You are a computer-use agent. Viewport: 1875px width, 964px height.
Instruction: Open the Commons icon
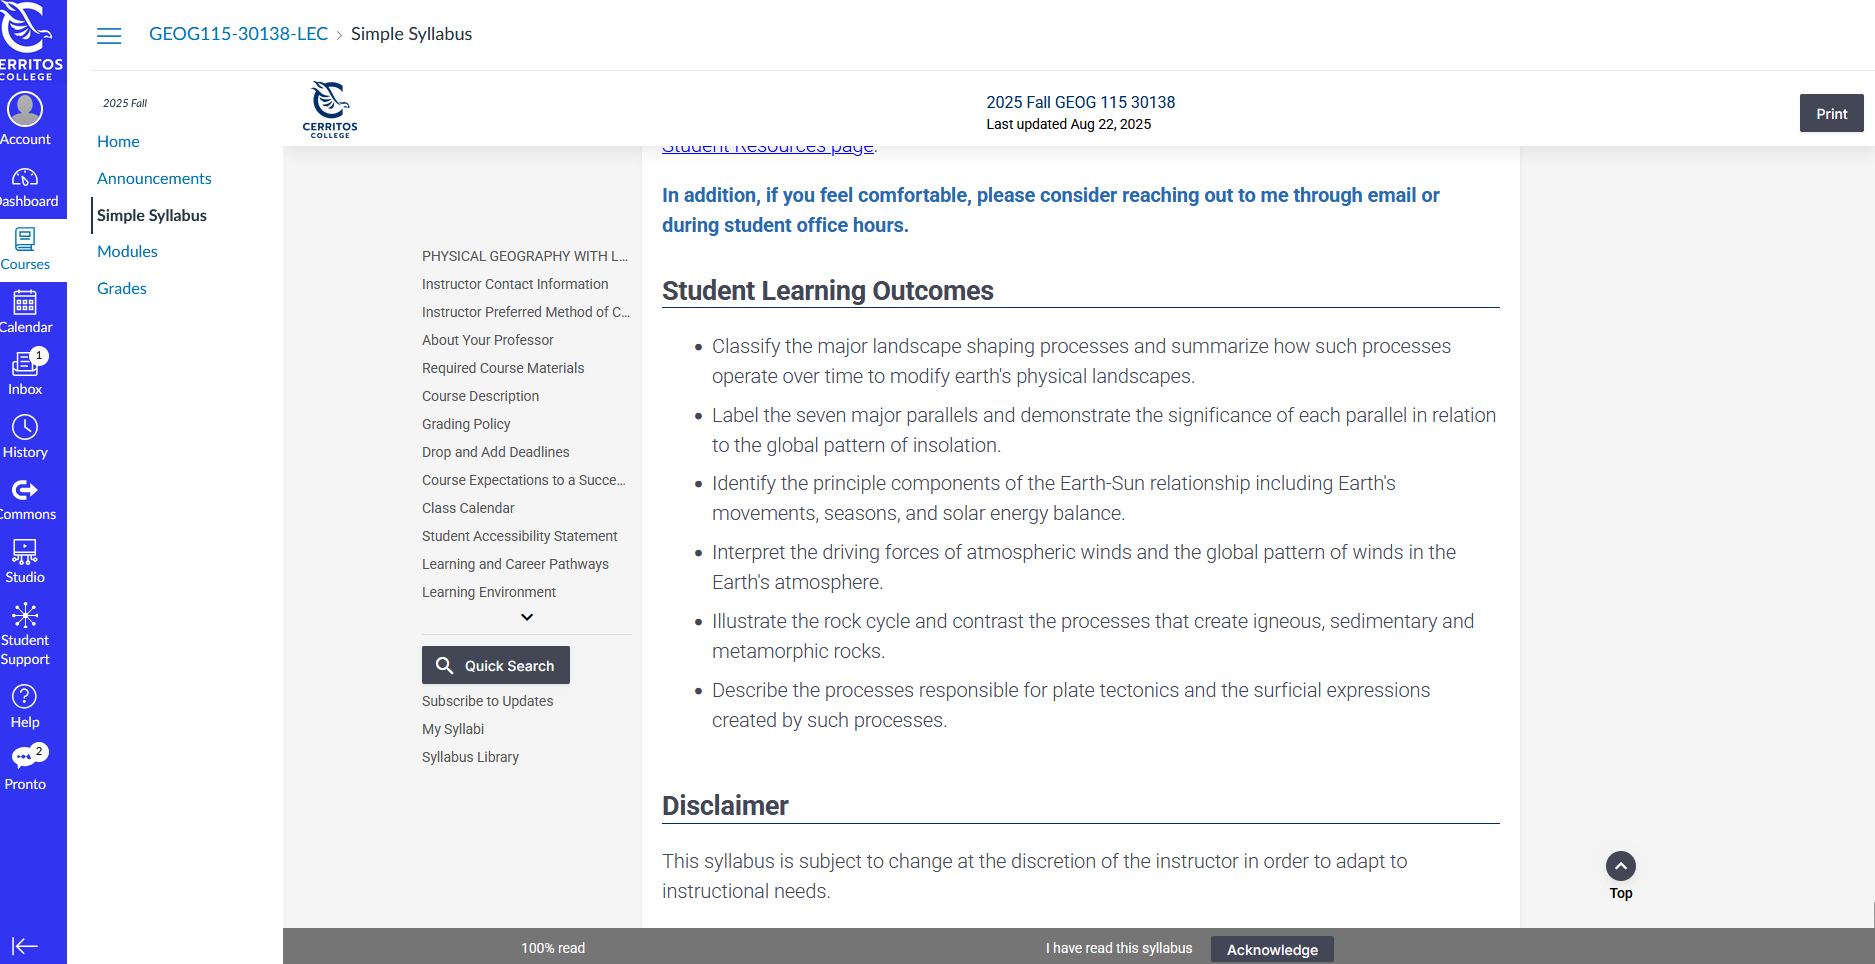pyautogui.click(x=25, y=490)
